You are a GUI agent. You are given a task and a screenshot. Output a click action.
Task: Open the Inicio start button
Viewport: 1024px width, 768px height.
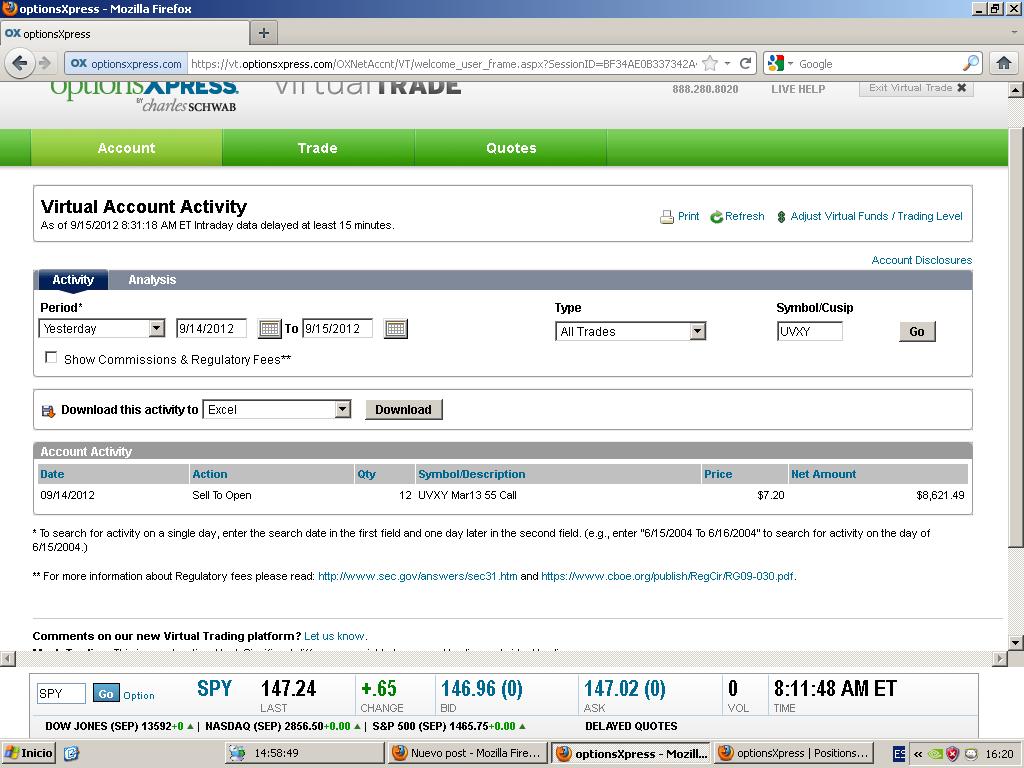pyautogui.click(x=28, y=753)
